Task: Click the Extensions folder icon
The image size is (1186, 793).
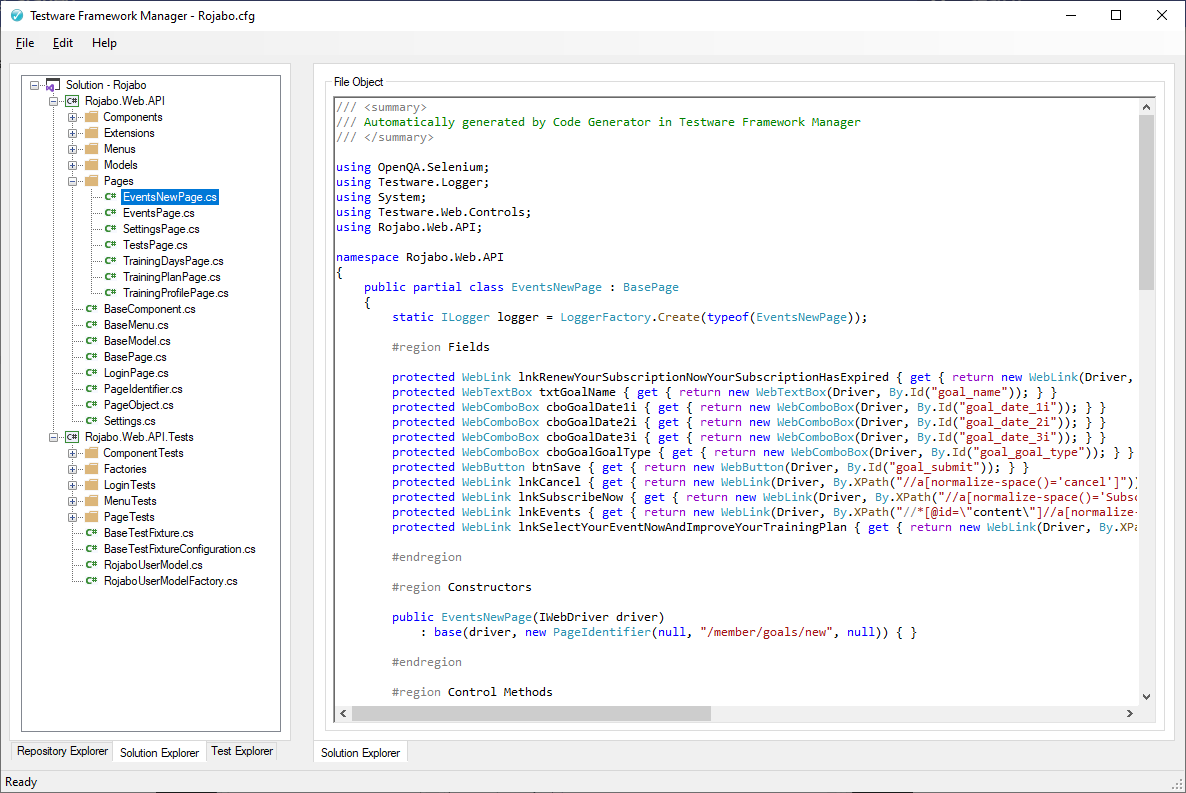Action: point(92,132)
